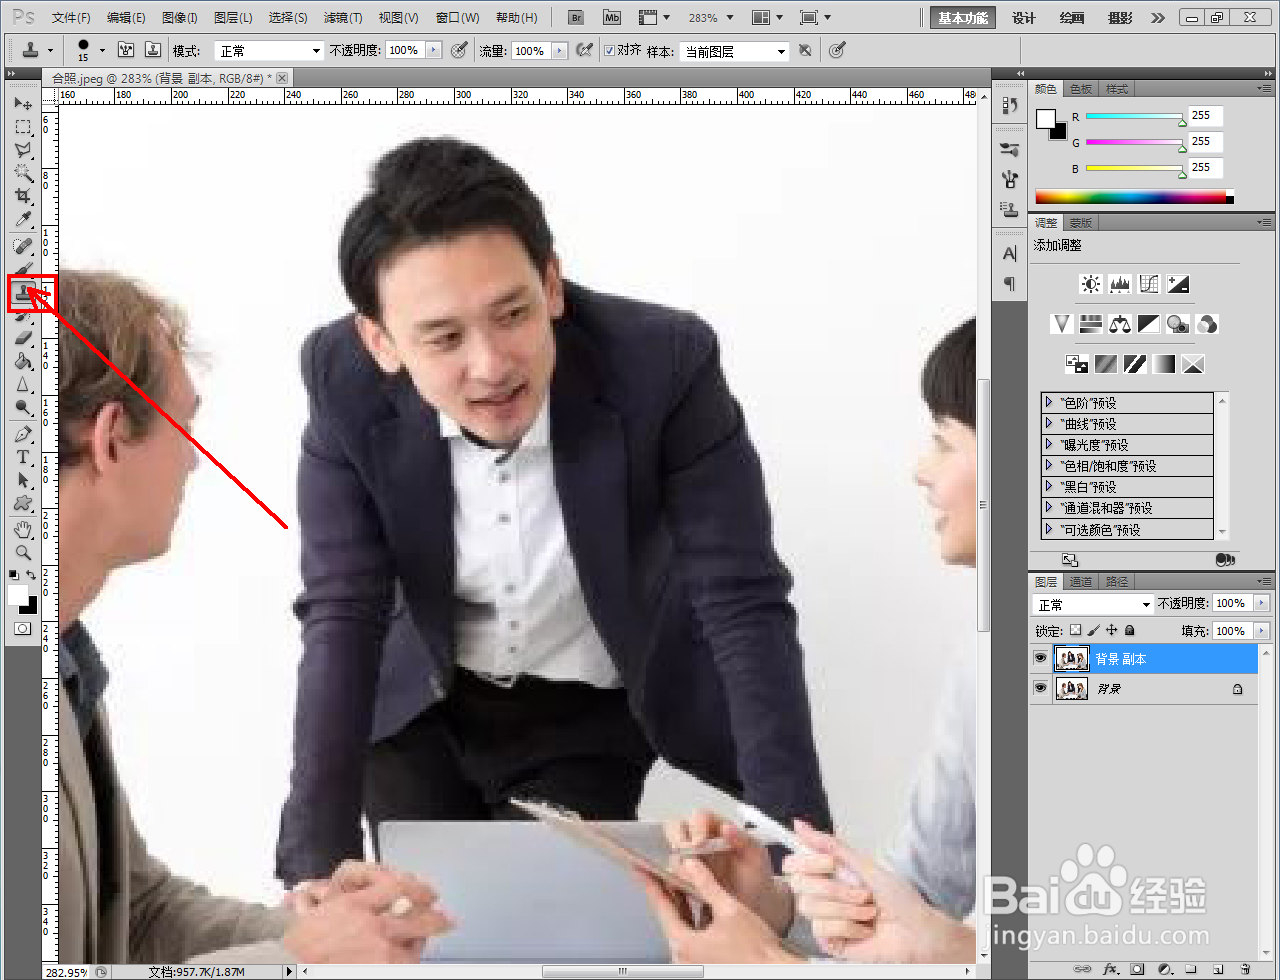Launch Mini Bridge from the application bar

[x=611, y=18]
